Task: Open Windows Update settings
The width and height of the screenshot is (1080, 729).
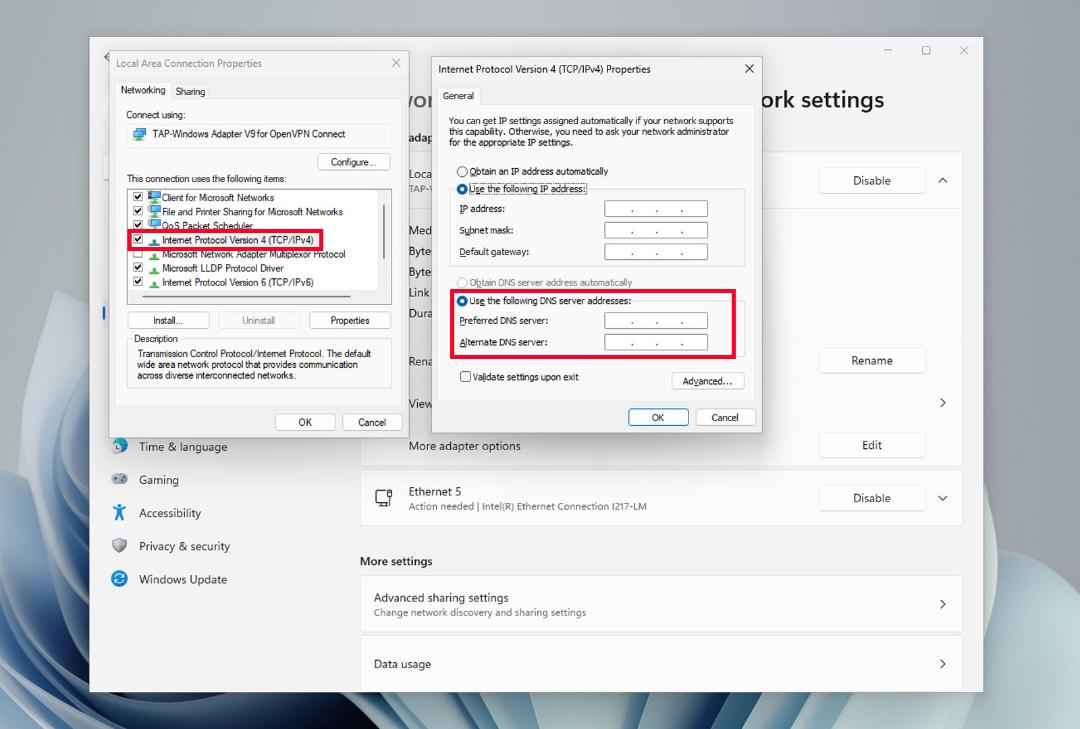Action: tap(183, 579)
